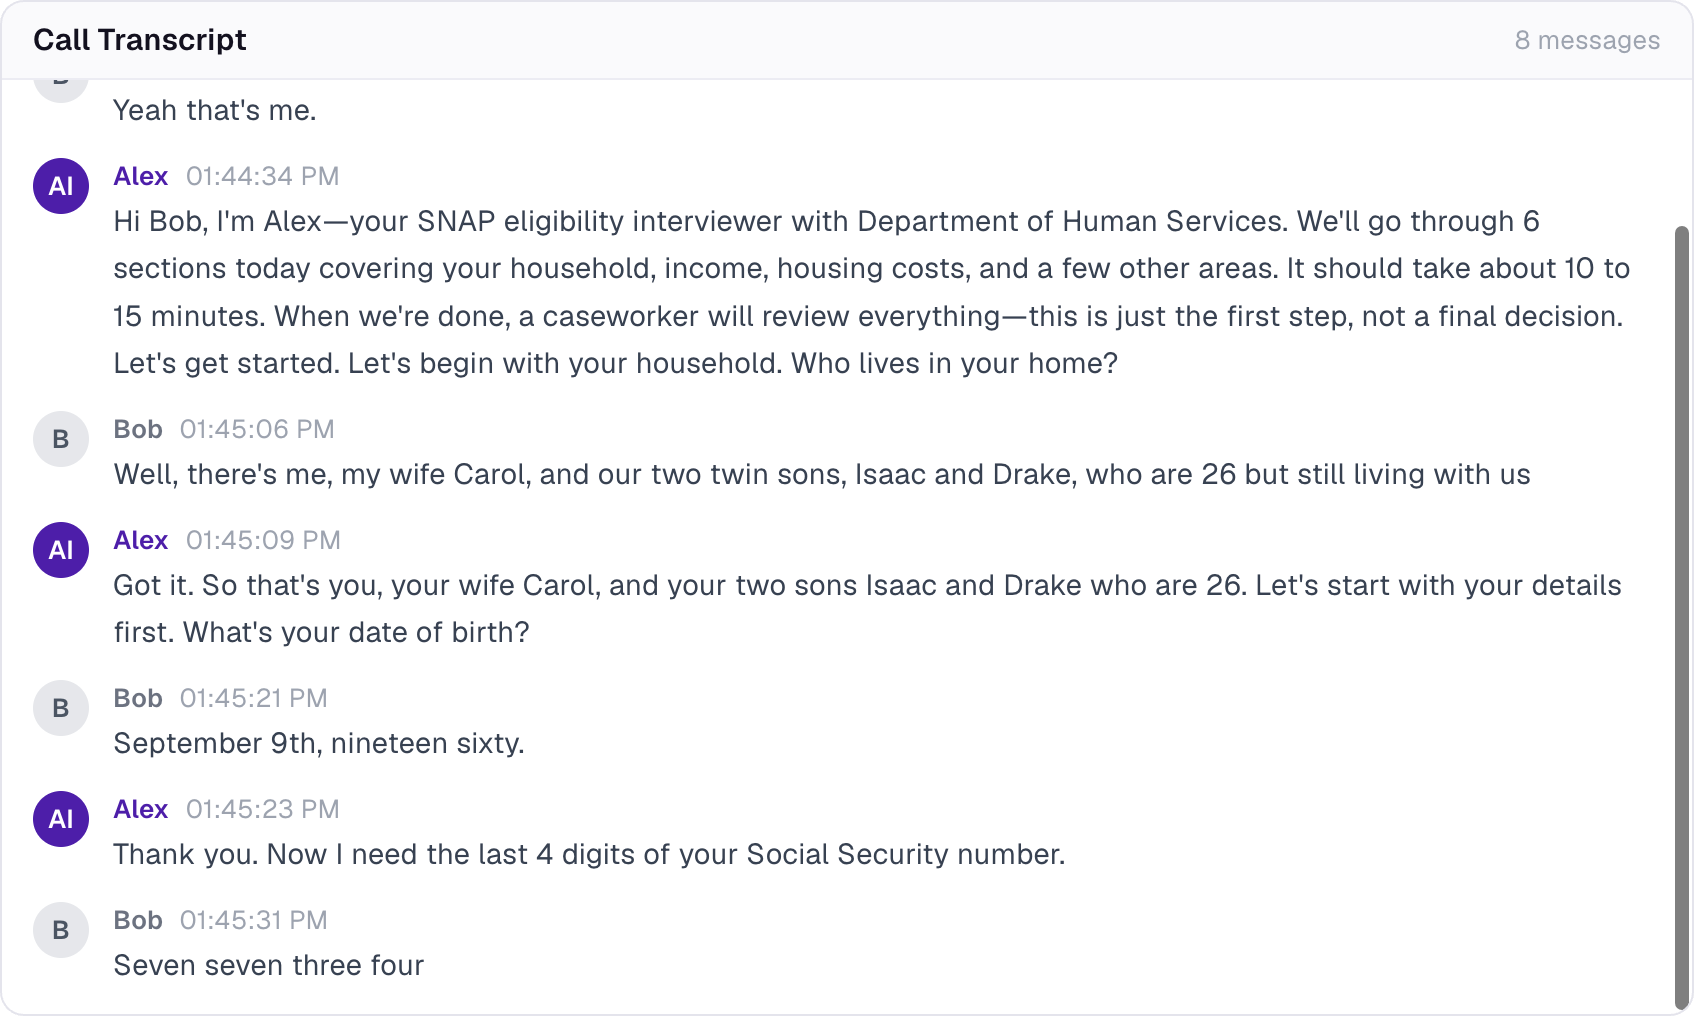Screen dimensions: 1694x1016
Task: Click the Alex name at 01:45:09 PM
Action: coord(141,540)
